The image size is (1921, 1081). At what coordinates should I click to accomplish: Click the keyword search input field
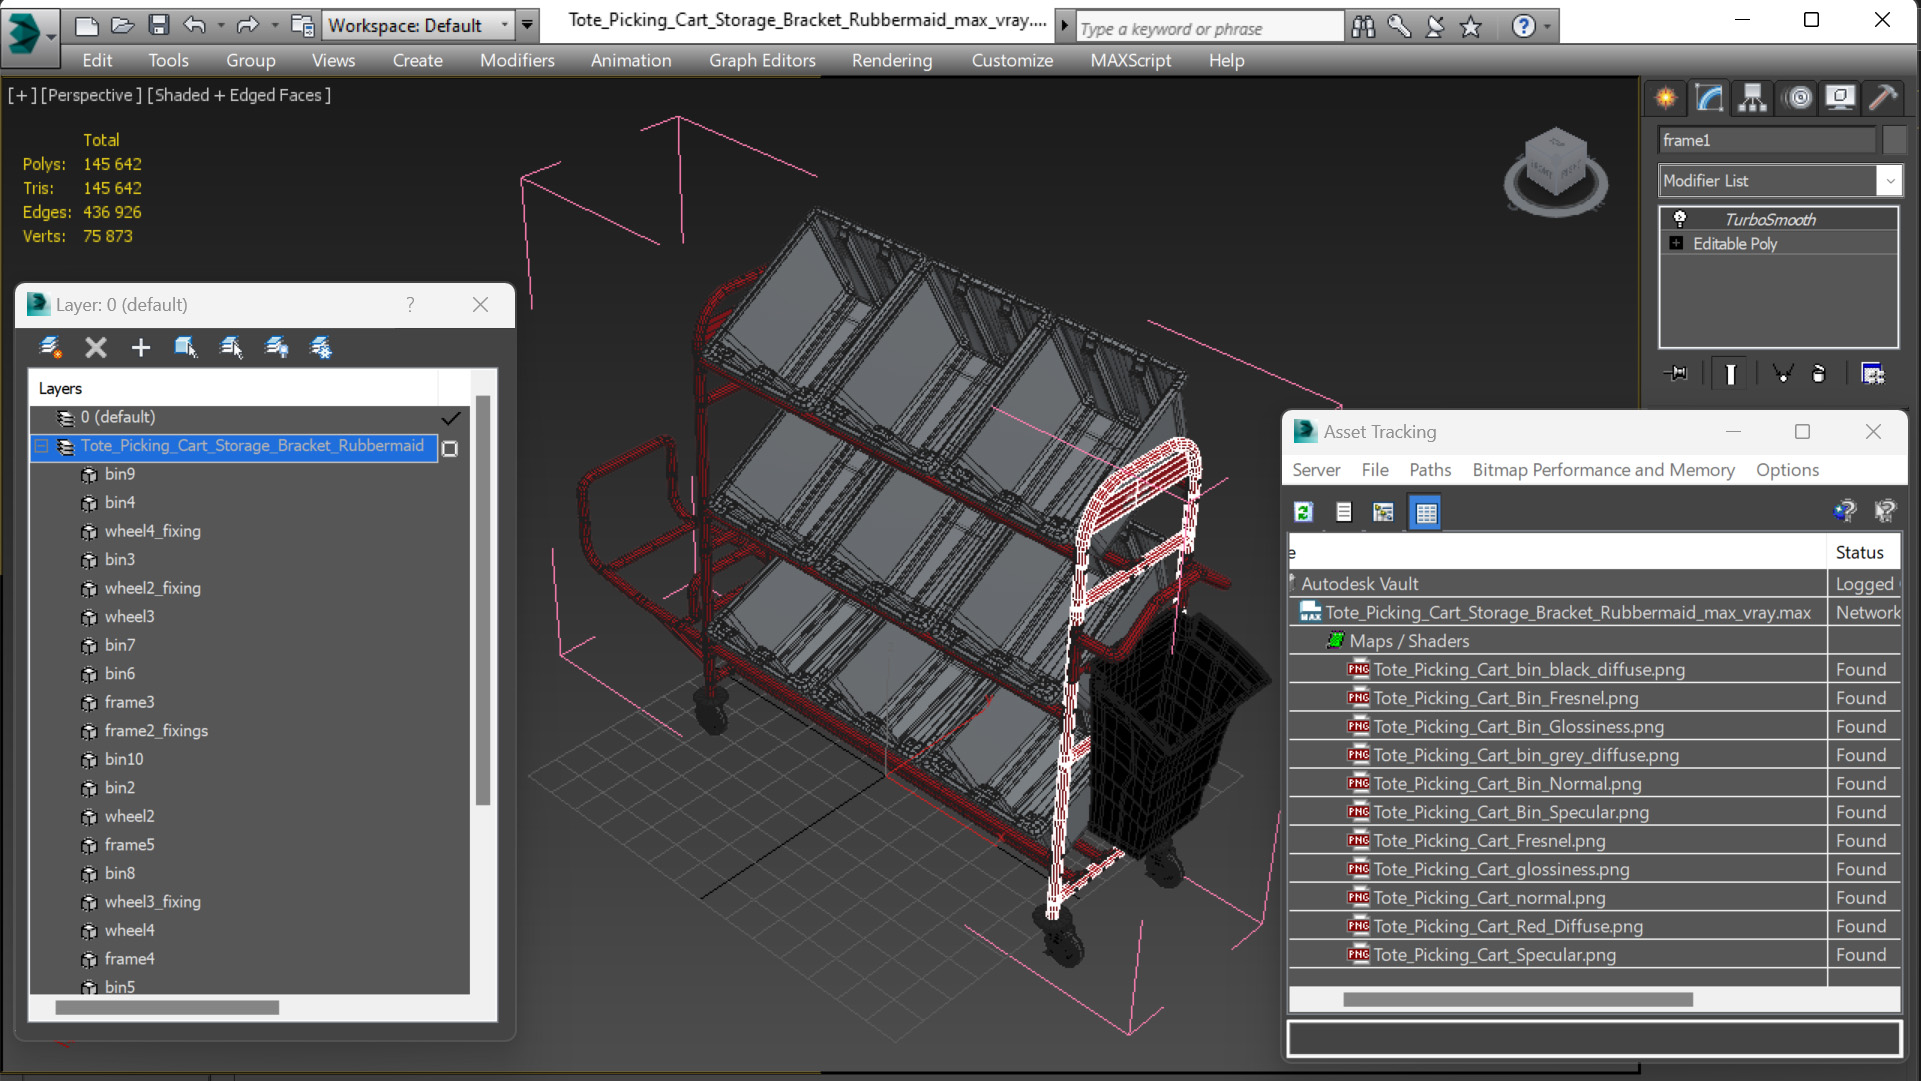point(1209,28)
